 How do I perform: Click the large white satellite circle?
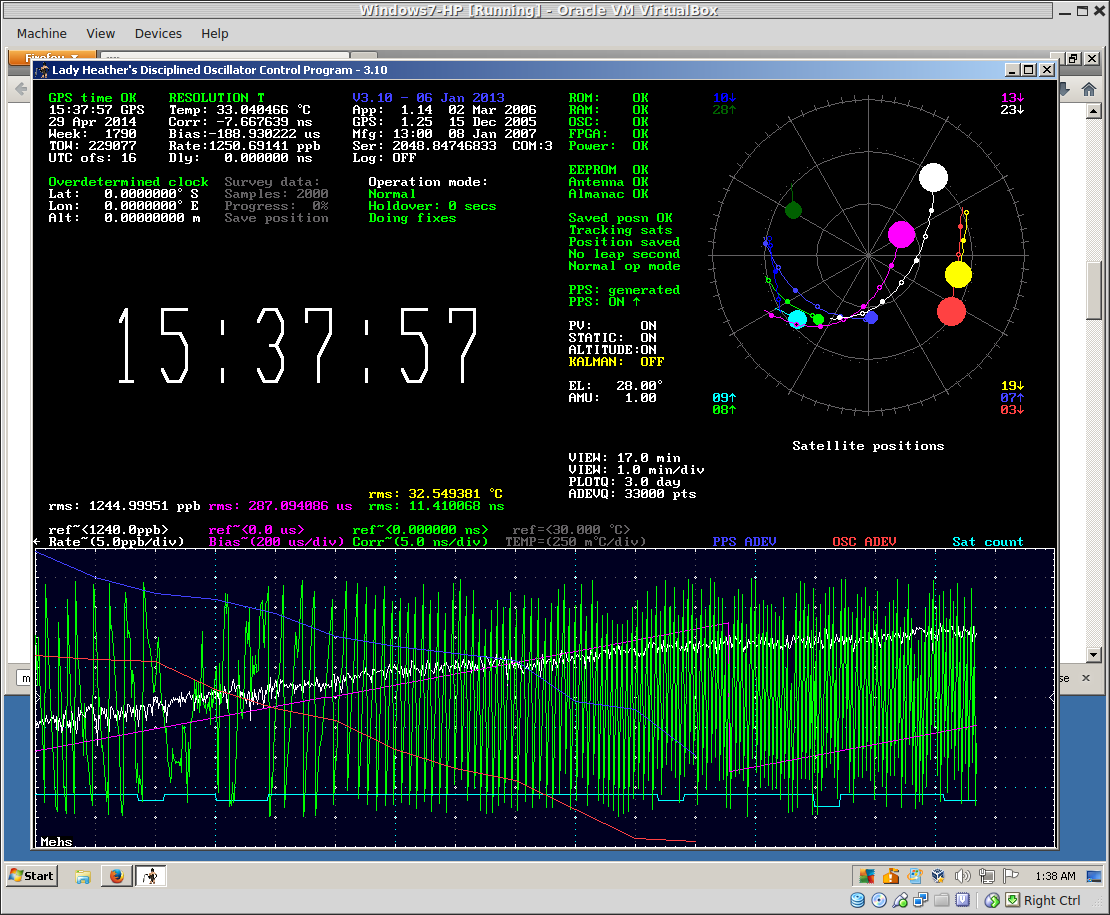pos(933,177)
